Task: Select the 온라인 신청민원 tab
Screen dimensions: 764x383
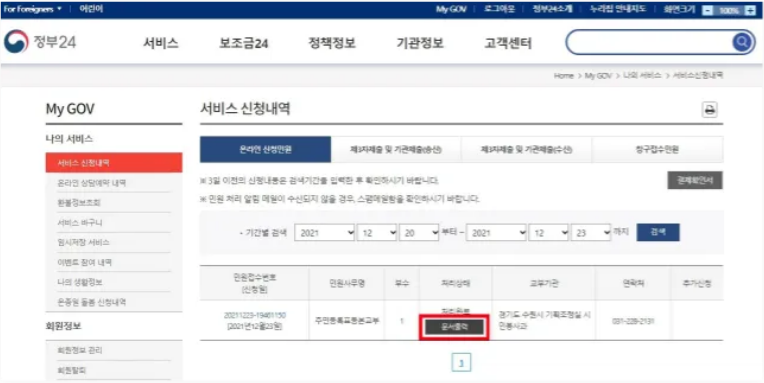Action: (x=266, y=150)
